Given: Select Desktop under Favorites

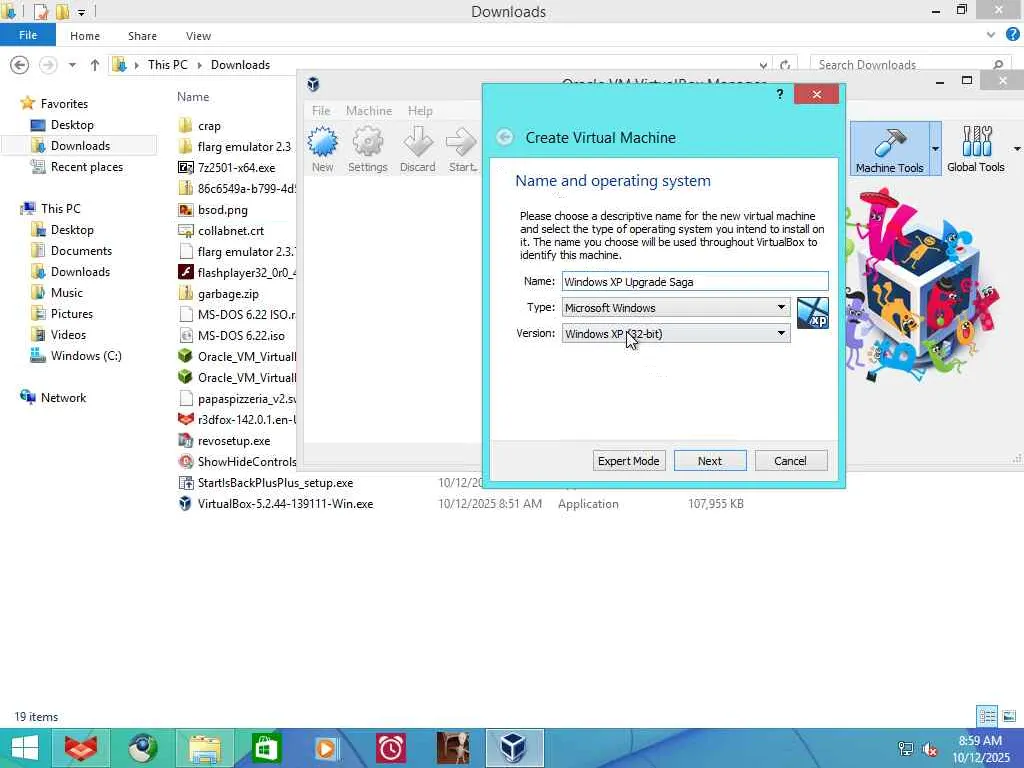Looking at the screenshot, I should coord(72,125).
